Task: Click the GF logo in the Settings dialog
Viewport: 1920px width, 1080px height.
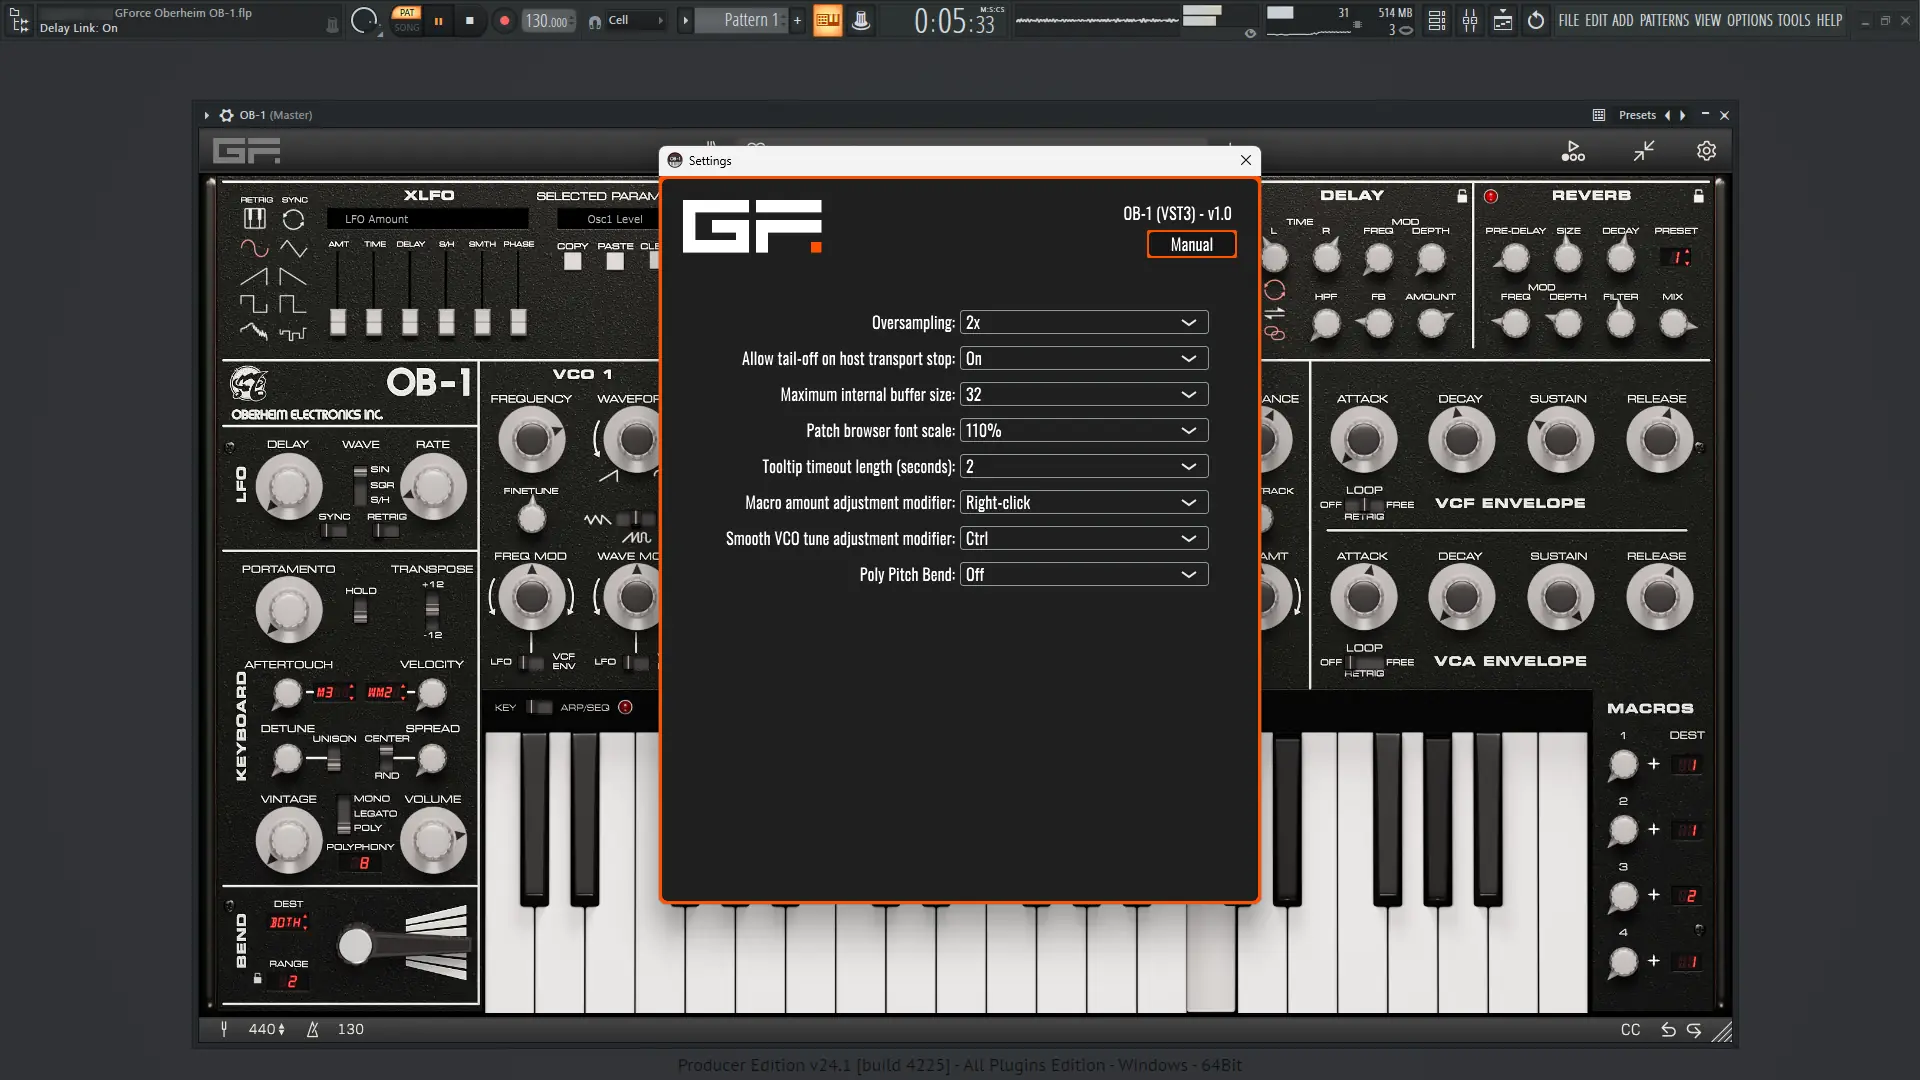Action: click(x=751, y=227)
